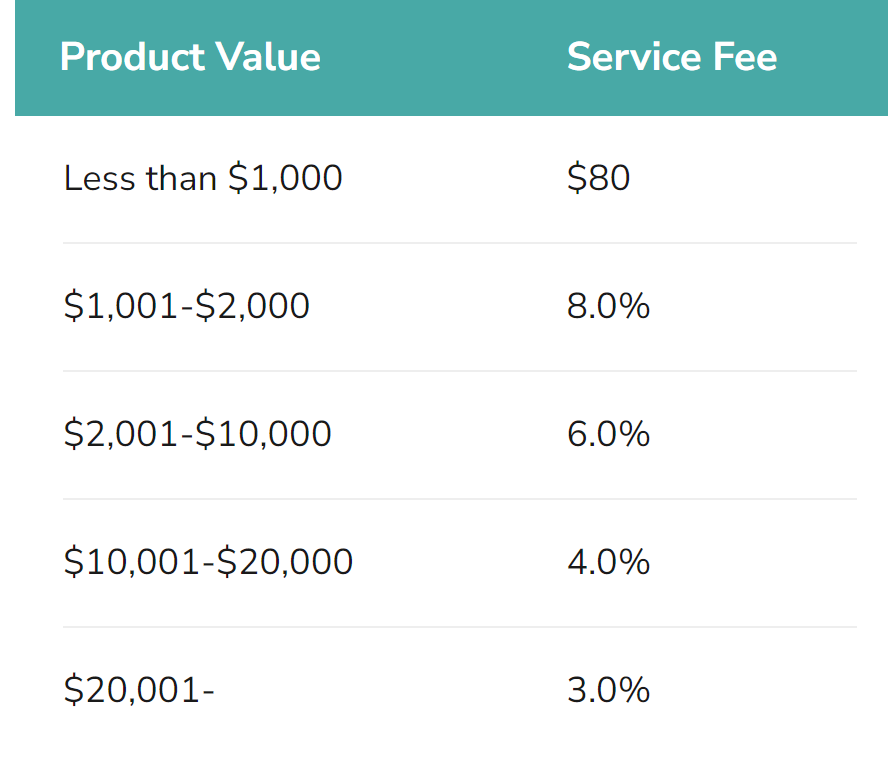This screenshot has height=778, width=888.
Task: Click the 6.0% service fee value
Action: pos(608,434)
